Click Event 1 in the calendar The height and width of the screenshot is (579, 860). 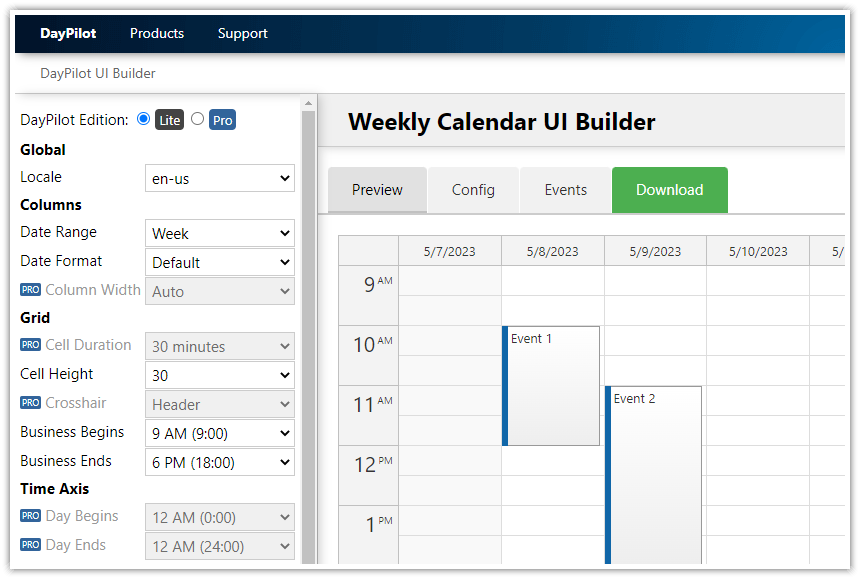pos(548,385)
